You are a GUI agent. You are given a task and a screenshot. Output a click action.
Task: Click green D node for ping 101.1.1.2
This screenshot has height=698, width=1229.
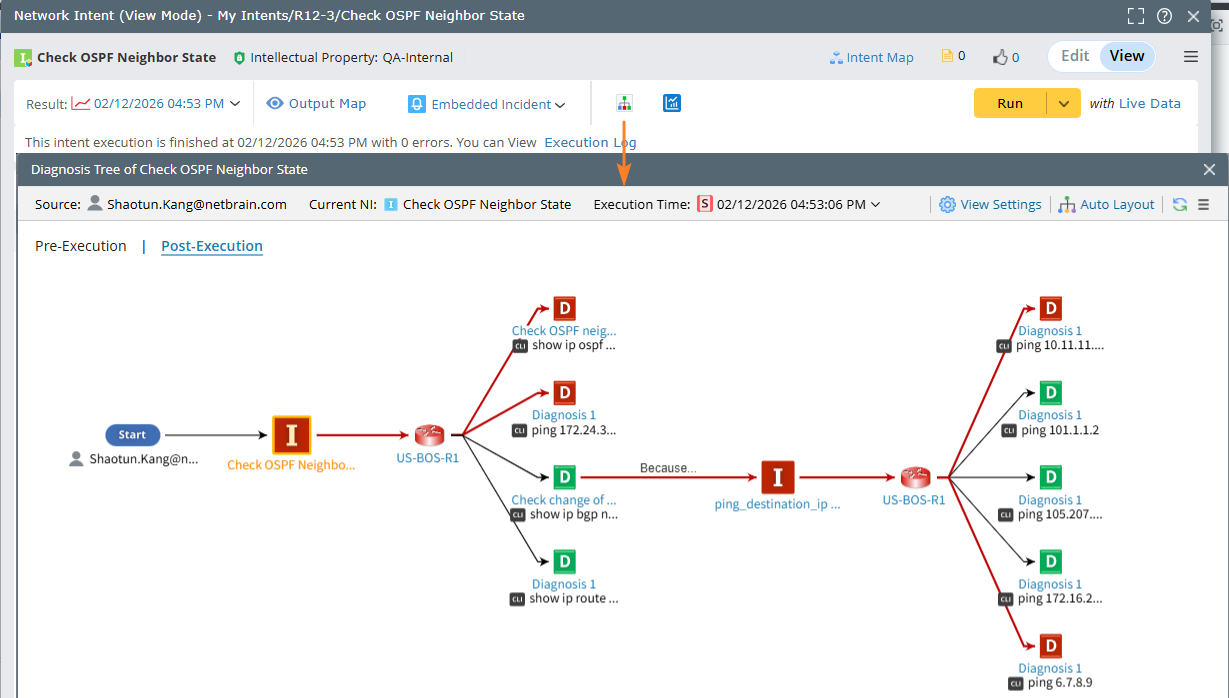[1050, 393]
